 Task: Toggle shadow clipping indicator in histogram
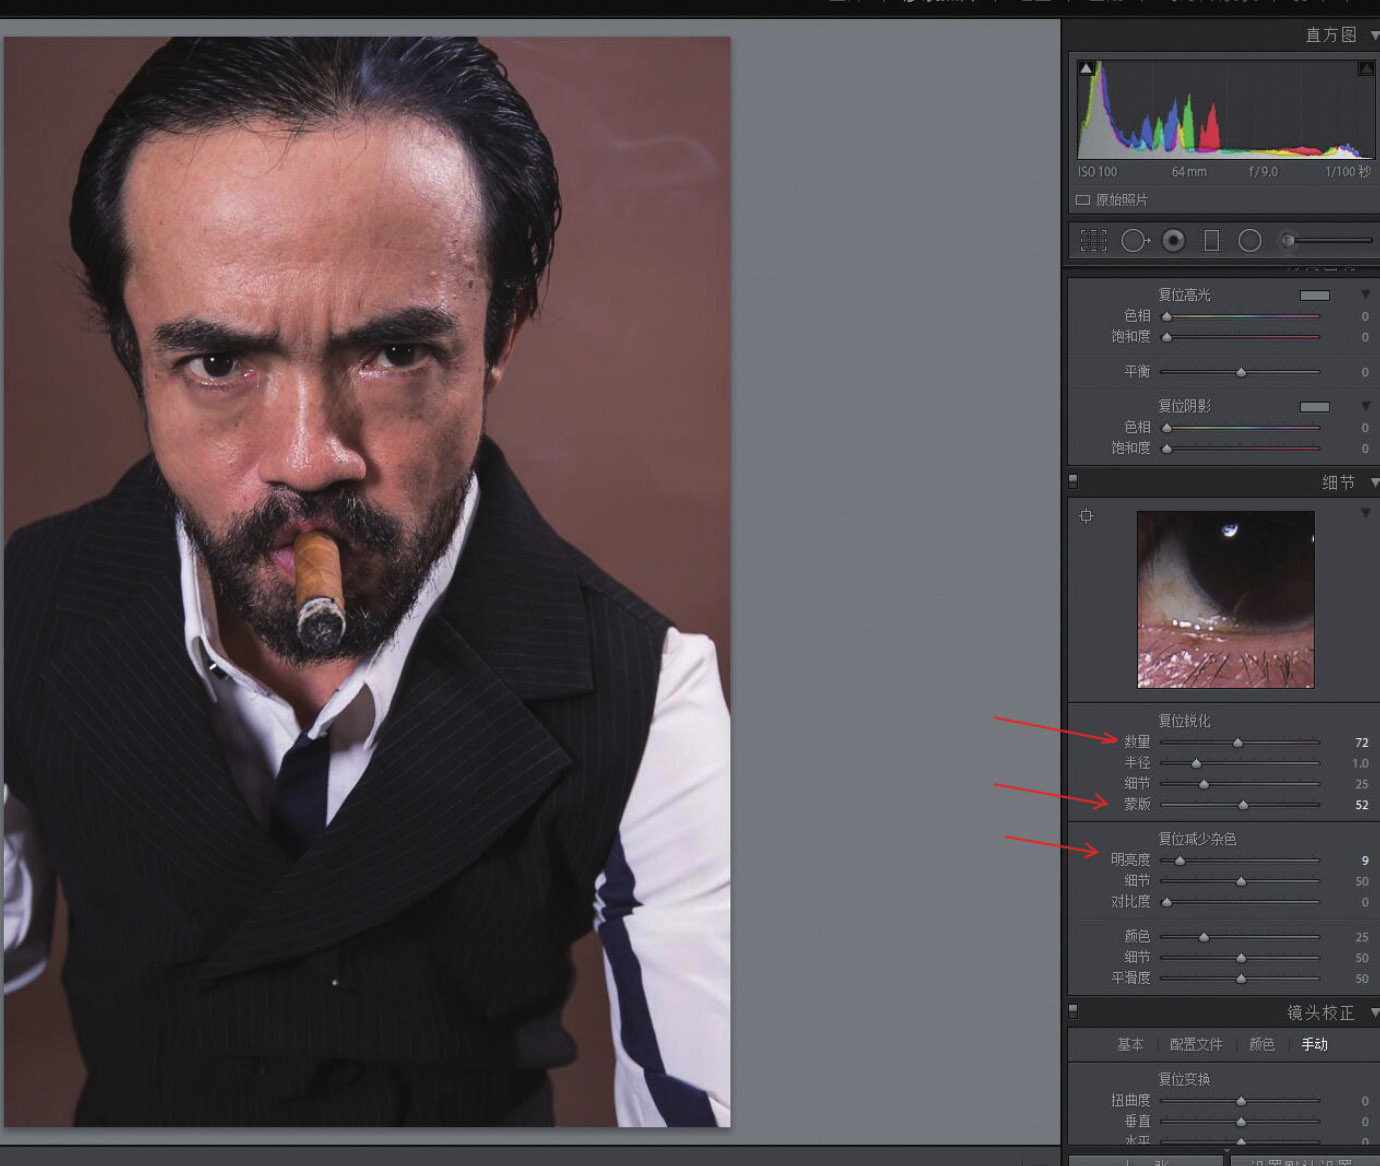pyautogui.click(x=1086, y=68)
